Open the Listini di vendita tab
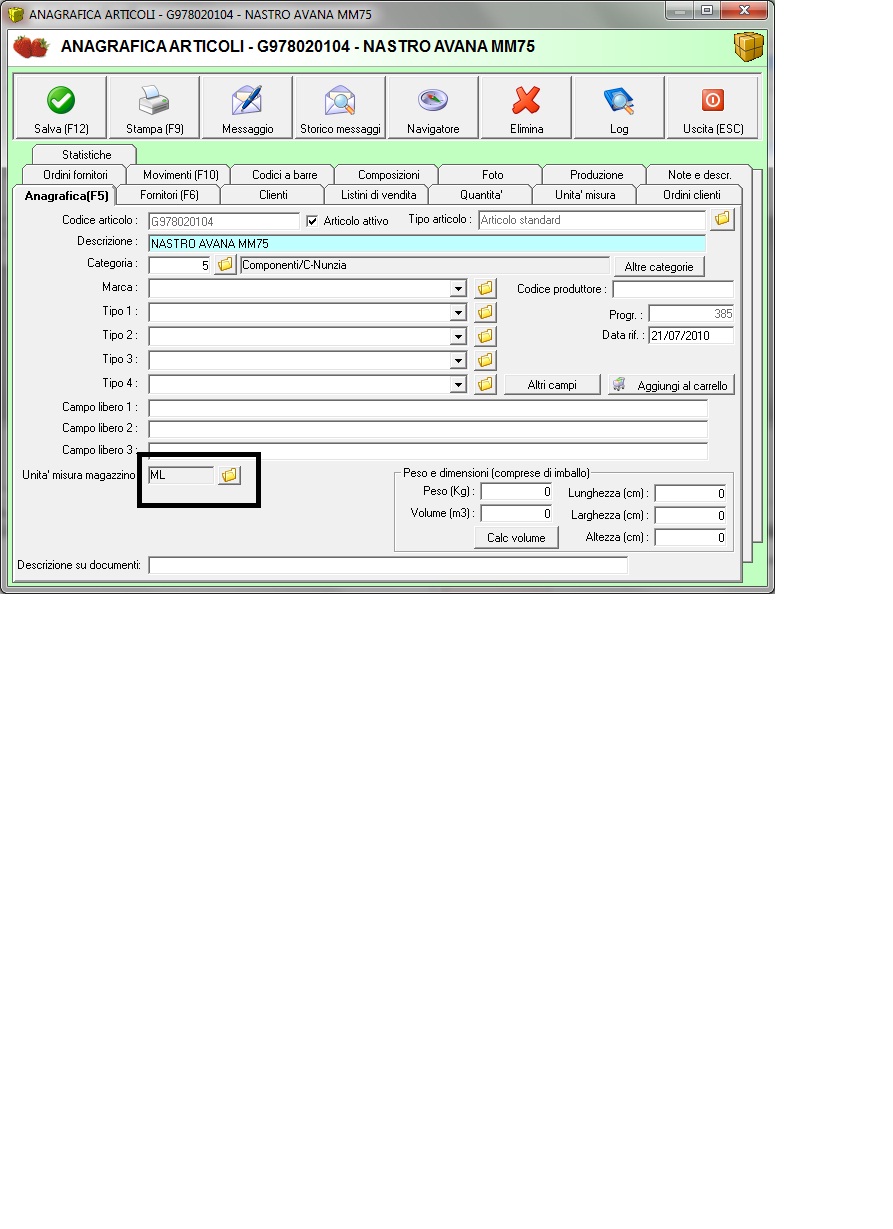 378,195
